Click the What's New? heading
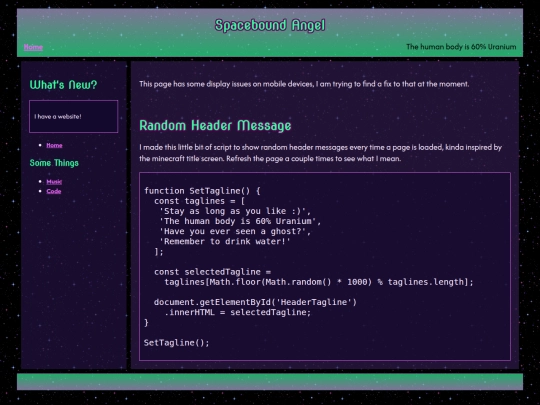 coord(63,84)
